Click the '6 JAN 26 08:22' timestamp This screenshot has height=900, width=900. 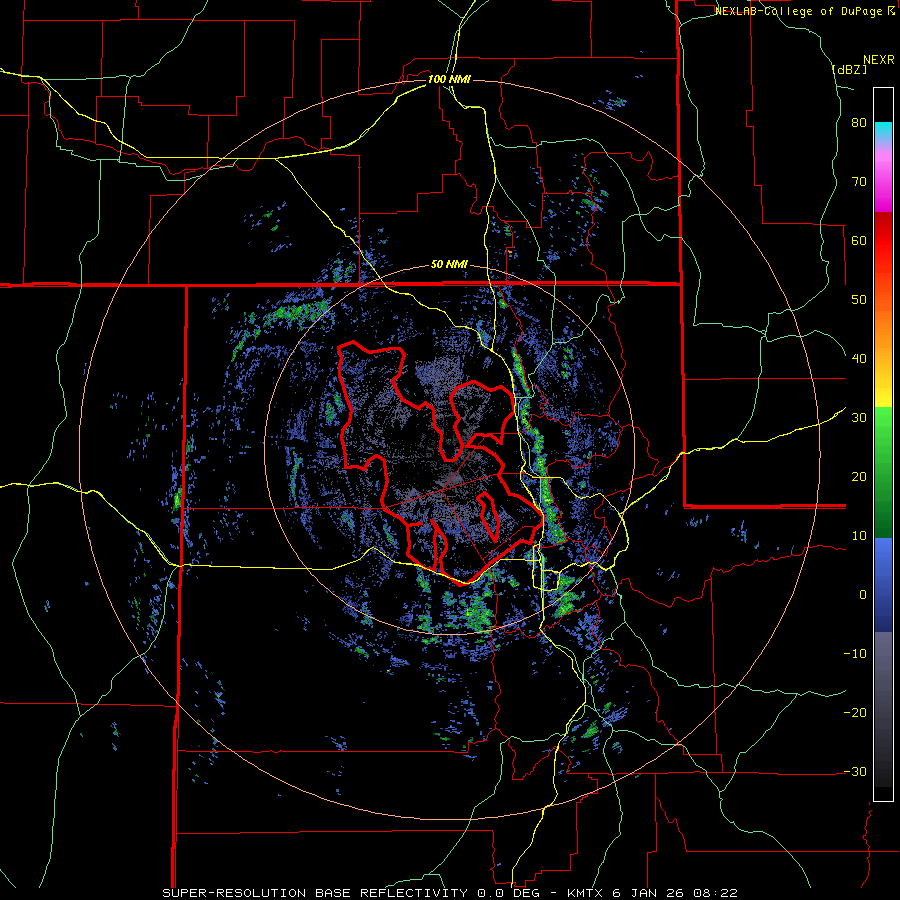click(673, 893)
